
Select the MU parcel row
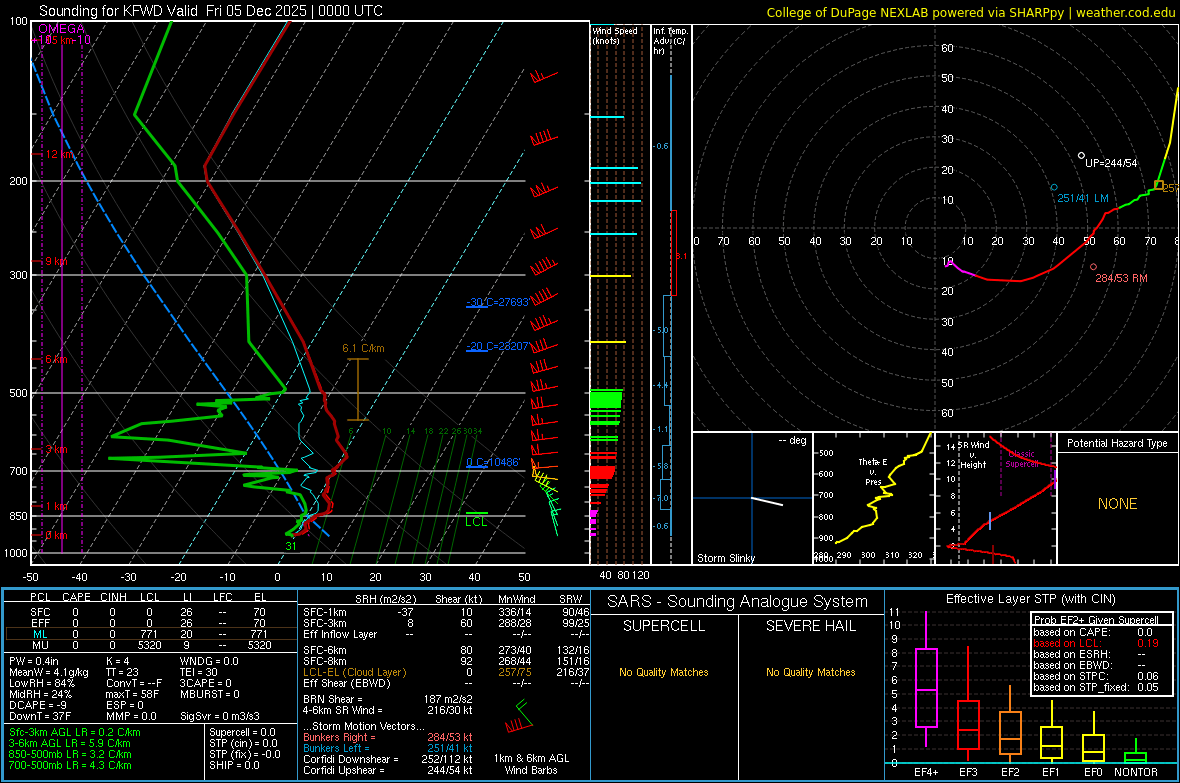click(151, 645)
